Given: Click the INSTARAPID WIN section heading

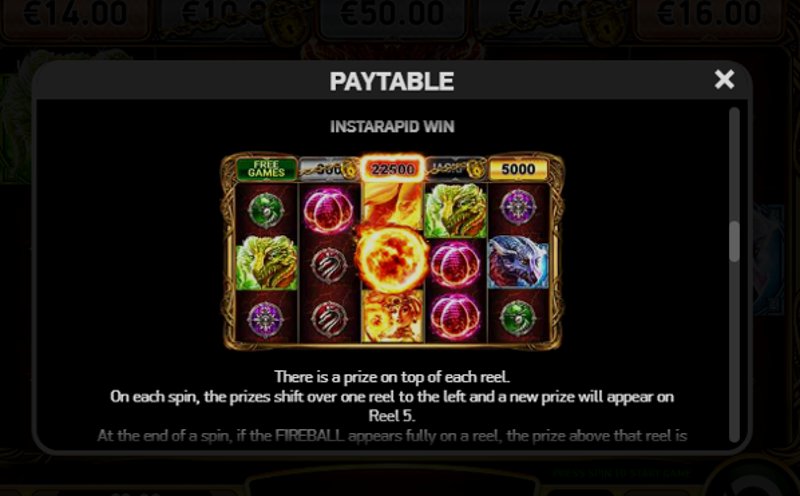Looking at the screenshot, I should point(392,126).
